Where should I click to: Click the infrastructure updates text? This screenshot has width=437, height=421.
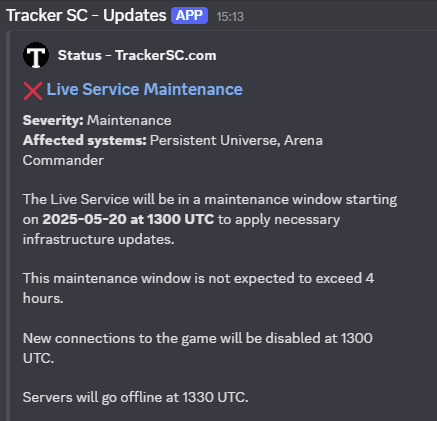coord(98,239)
